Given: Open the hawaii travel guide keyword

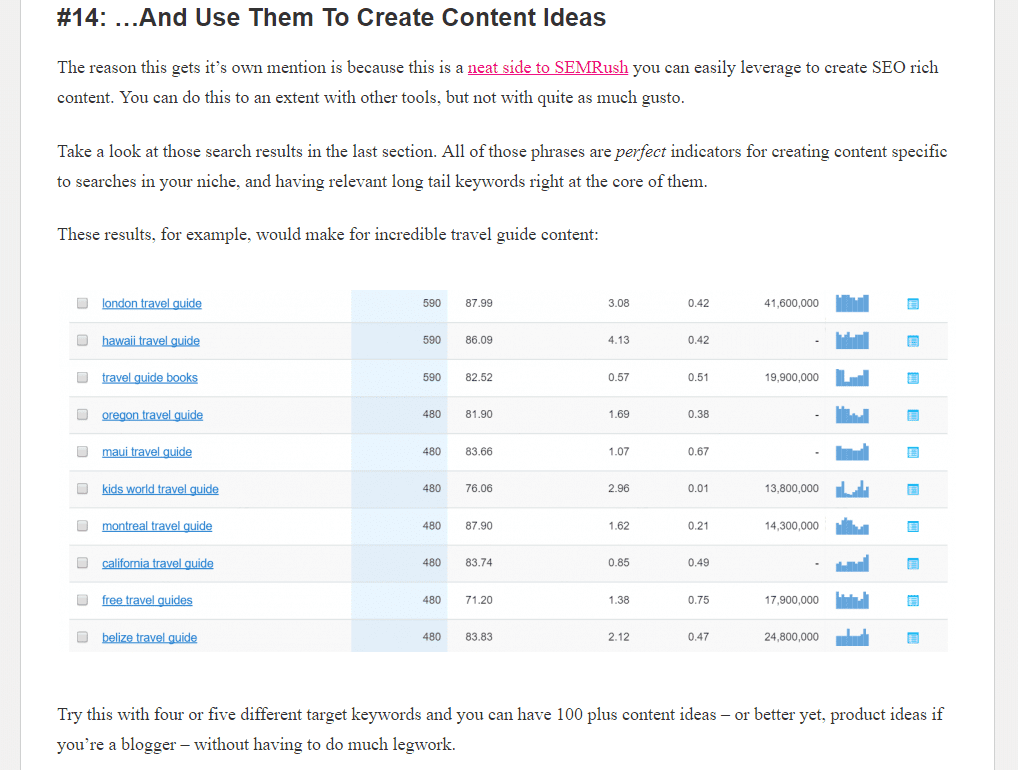Looking at the screenshot, I should tap(151, 341).
